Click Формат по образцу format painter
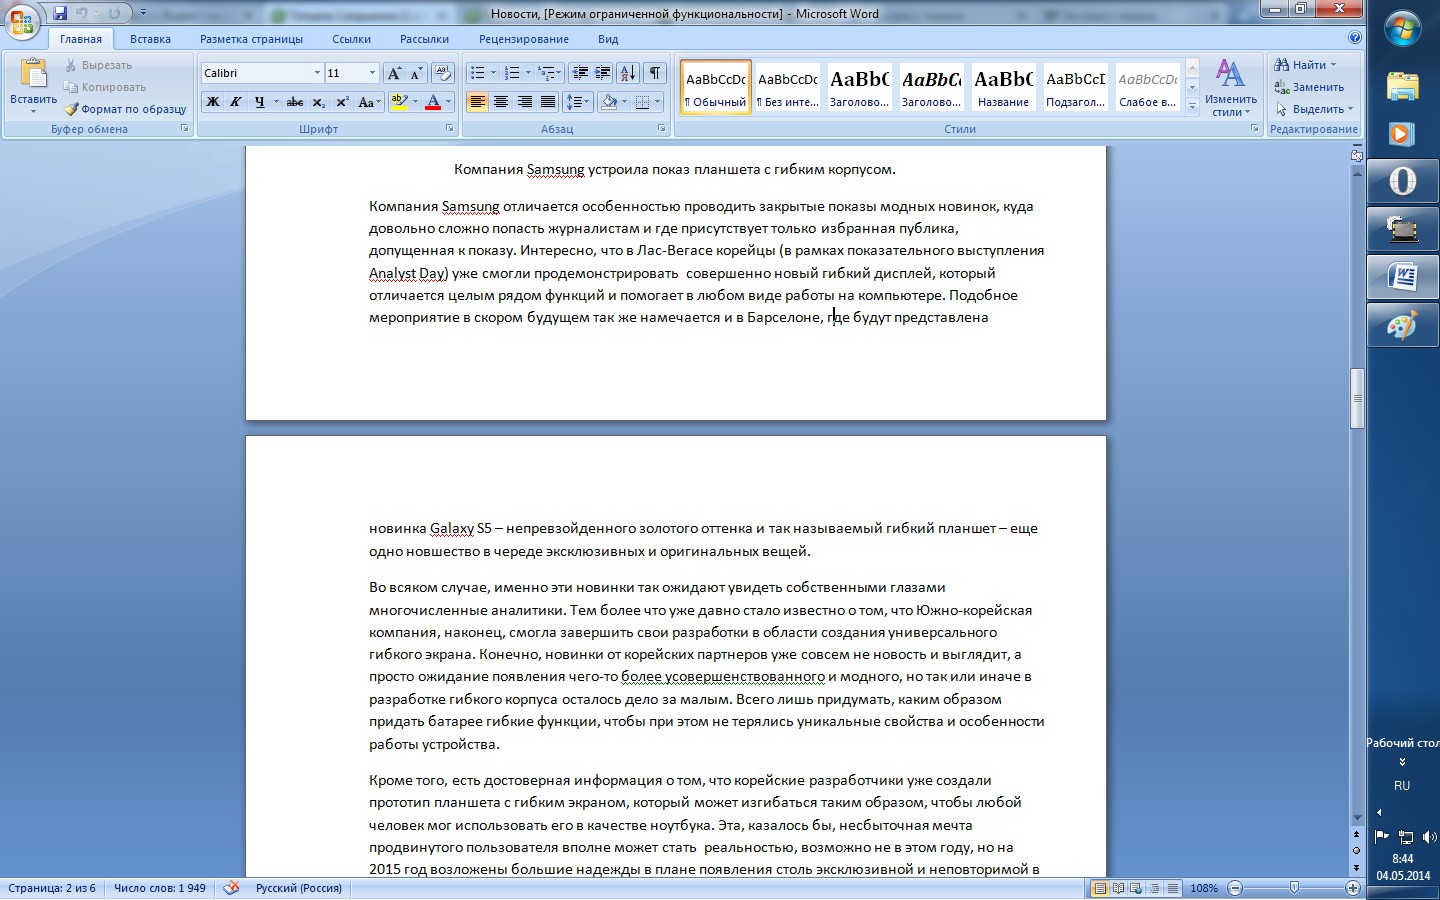The width and height of the screenshot is (1440, 900). tap(126, 109)
